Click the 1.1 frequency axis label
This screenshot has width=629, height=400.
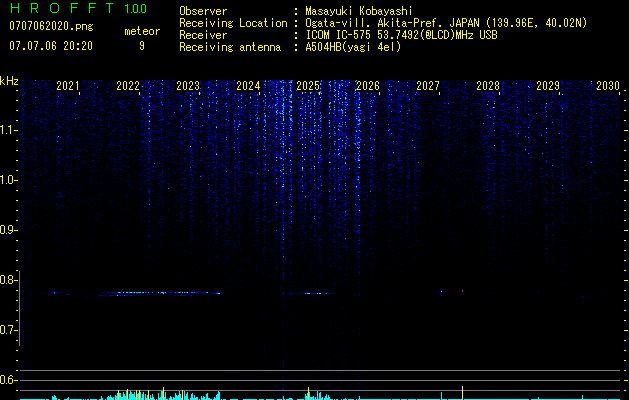coord(9,130)
